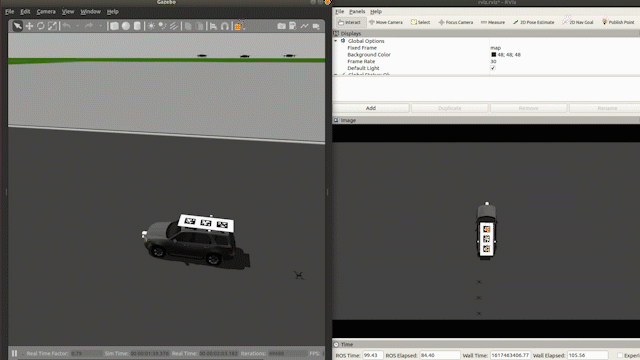Insert a cylinder shape
Viewport: 640px width, 360px height.
click(137, 26)
